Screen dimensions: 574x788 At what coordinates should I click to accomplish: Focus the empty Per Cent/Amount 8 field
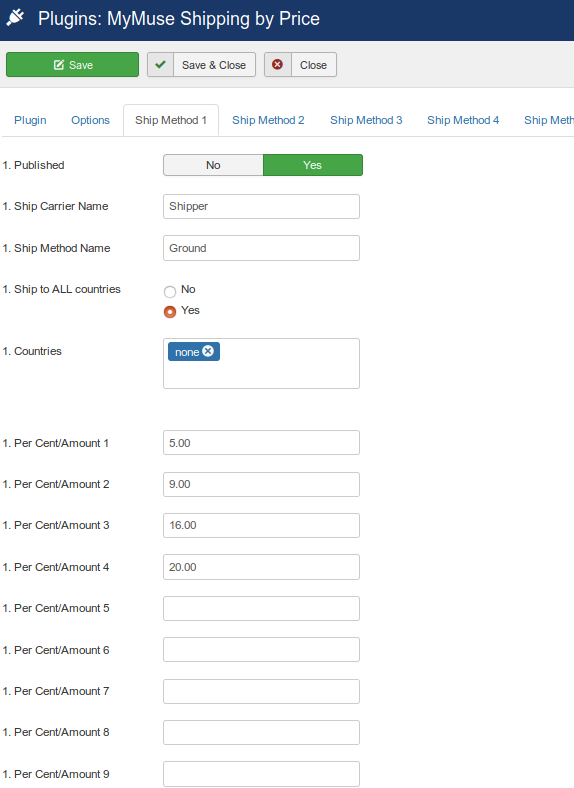tap(261, 733)
